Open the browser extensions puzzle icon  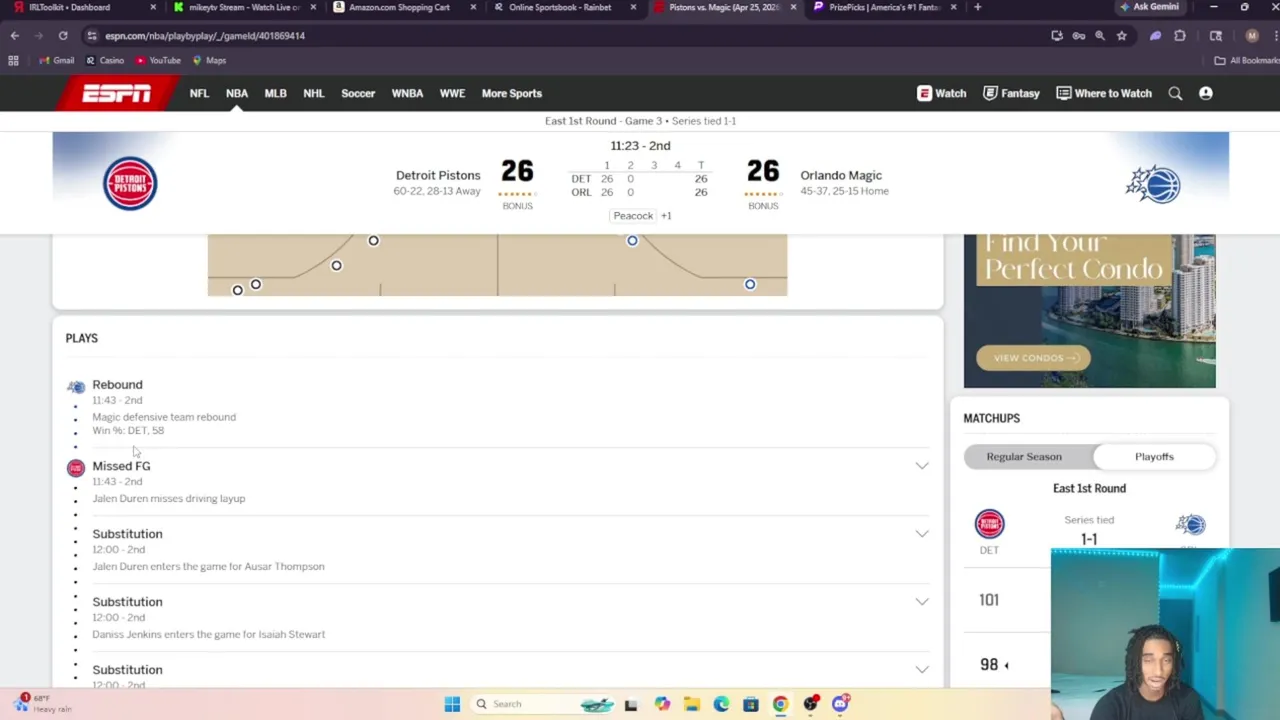(x=1180, y=36)
